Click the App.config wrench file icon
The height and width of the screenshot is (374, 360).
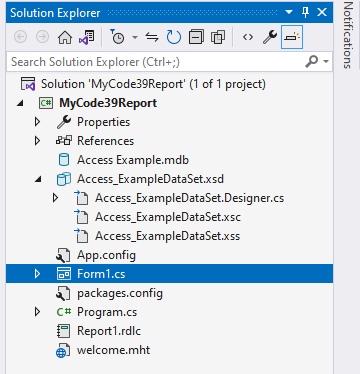point(63,255)
